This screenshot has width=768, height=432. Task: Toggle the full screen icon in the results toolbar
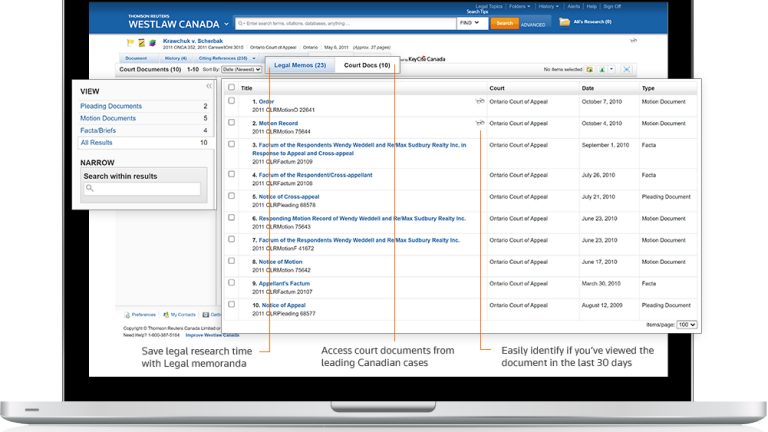click(626, 70)
